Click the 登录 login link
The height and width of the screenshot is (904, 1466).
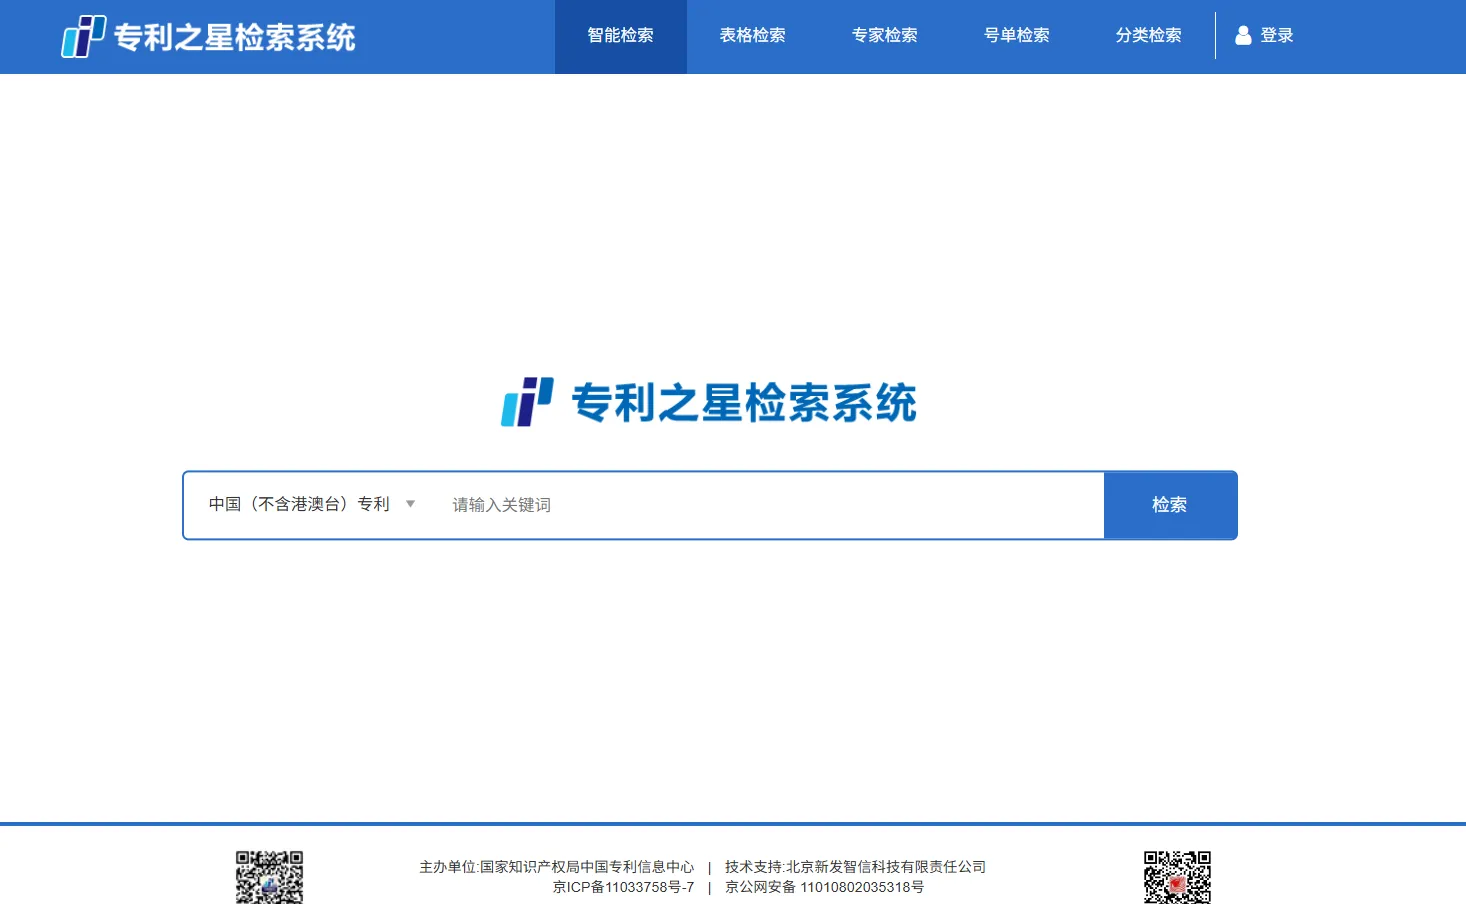click(x=1277, y=35)
